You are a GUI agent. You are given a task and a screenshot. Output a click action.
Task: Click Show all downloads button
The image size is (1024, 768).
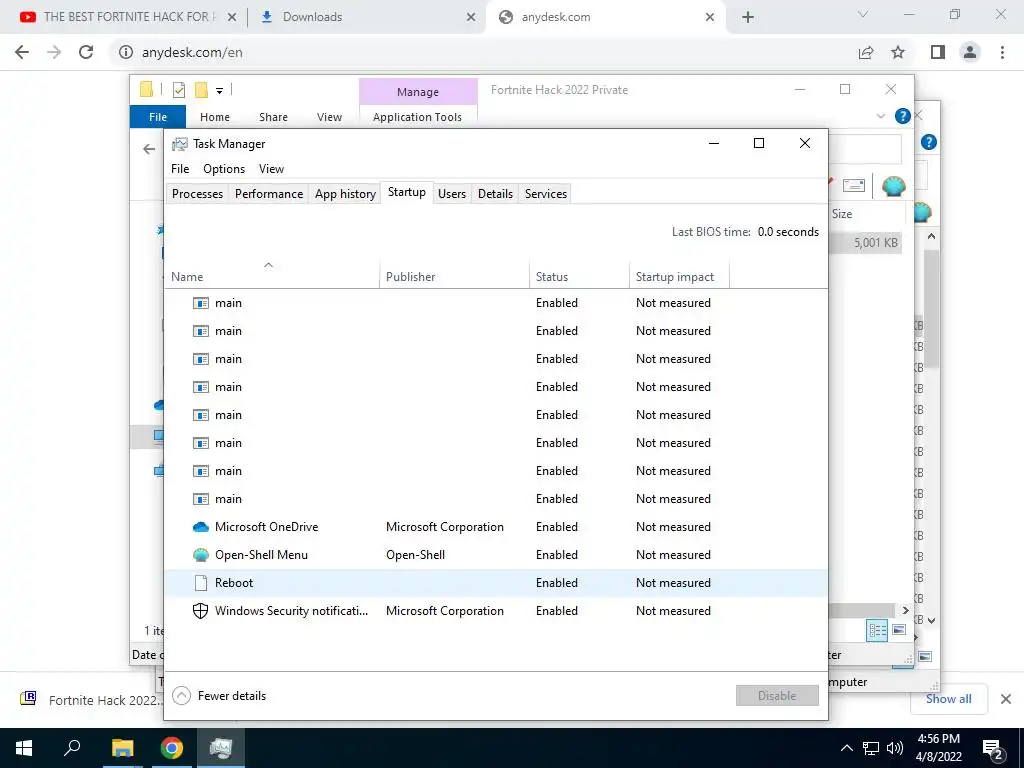coord(948,699)
